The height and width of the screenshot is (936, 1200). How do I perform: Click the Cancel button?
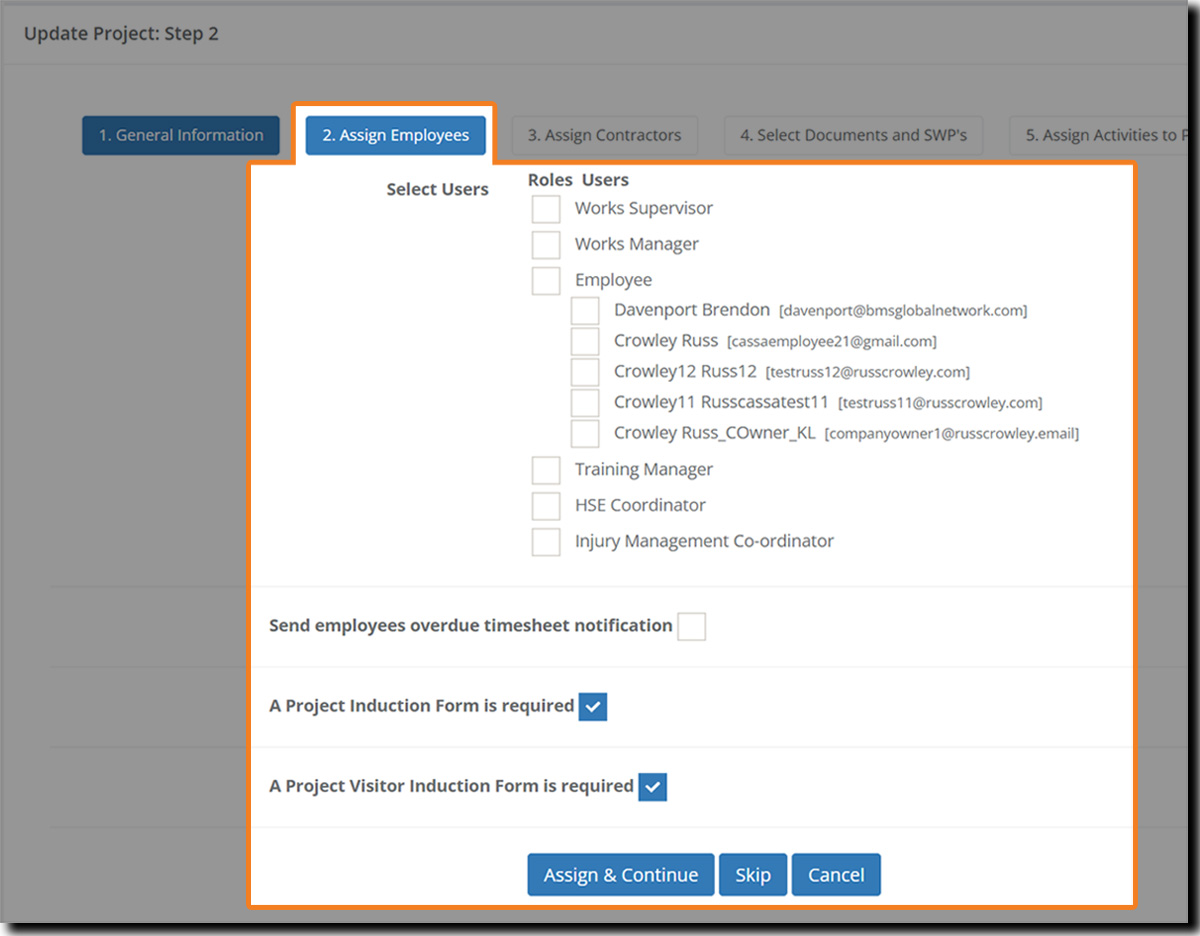click(x=836, y=875)
